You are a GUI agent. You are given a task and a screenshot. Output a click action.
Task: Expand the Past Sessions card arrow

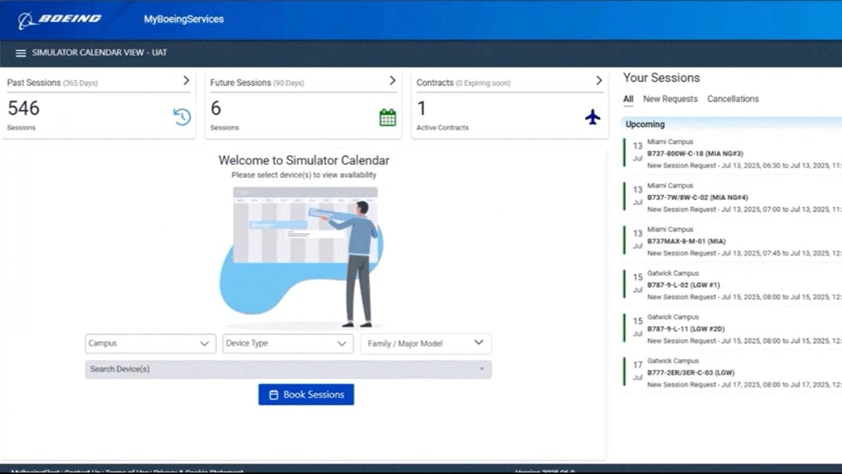click(x=186, y=81)
